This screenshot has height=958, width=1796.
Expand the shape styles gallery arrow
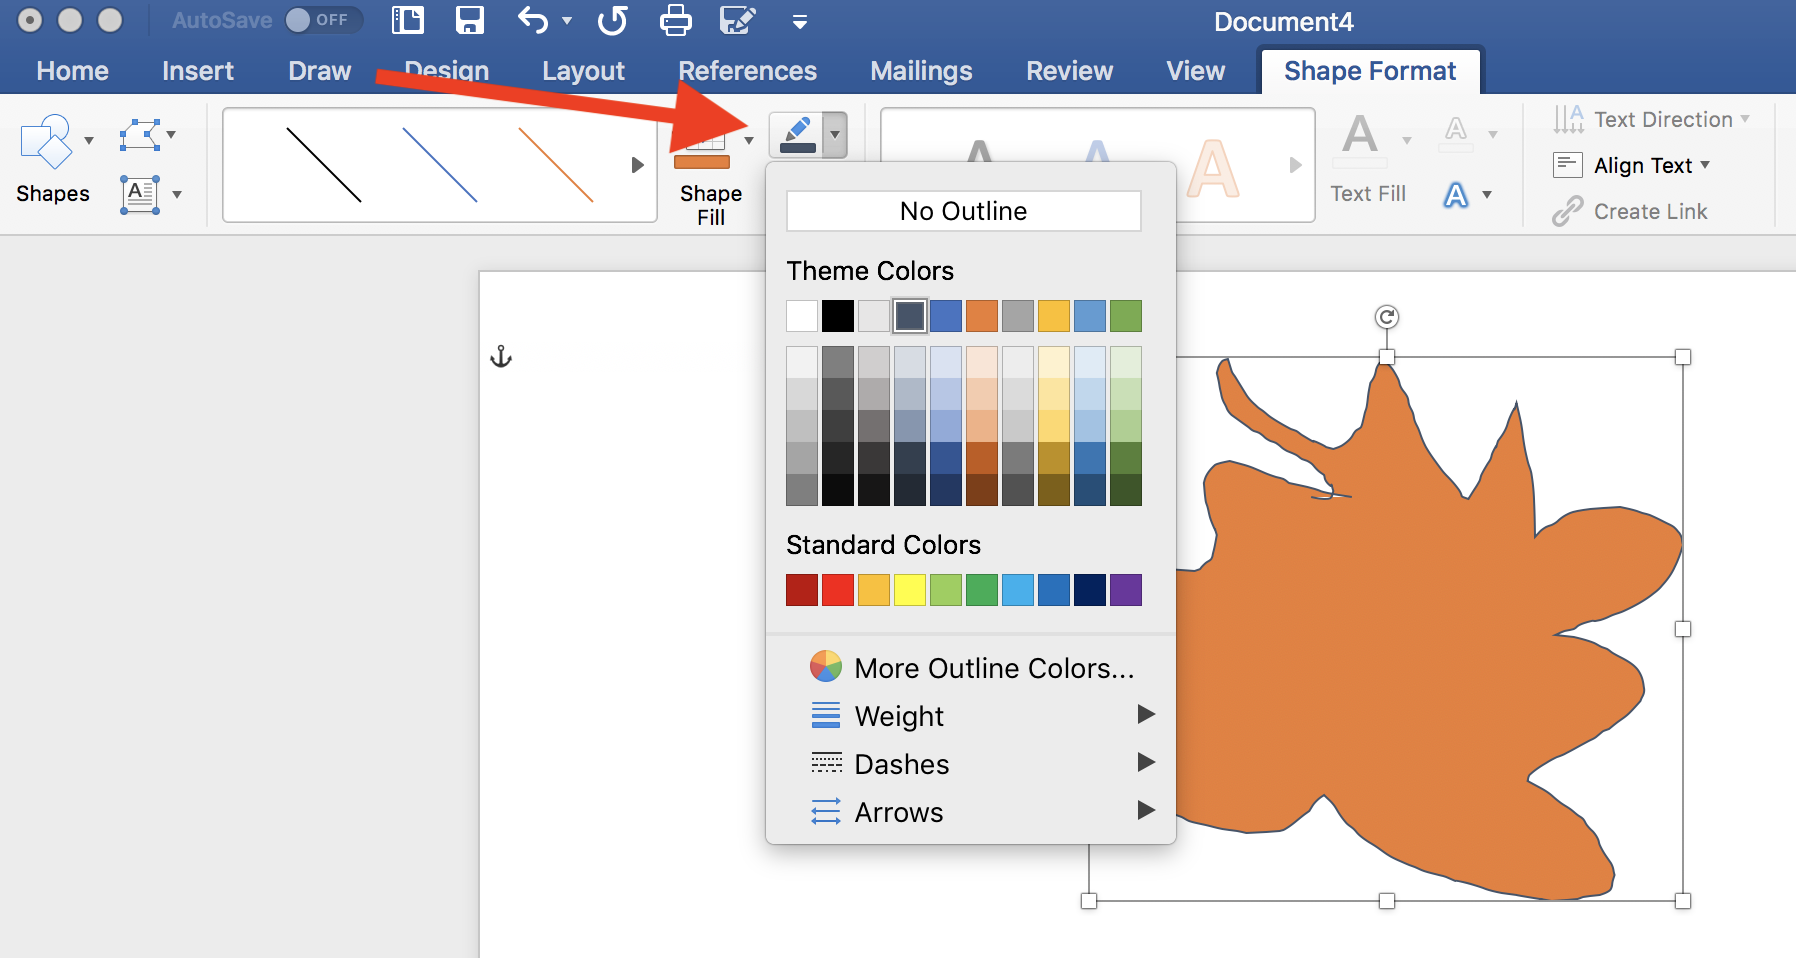pos(637,165)
